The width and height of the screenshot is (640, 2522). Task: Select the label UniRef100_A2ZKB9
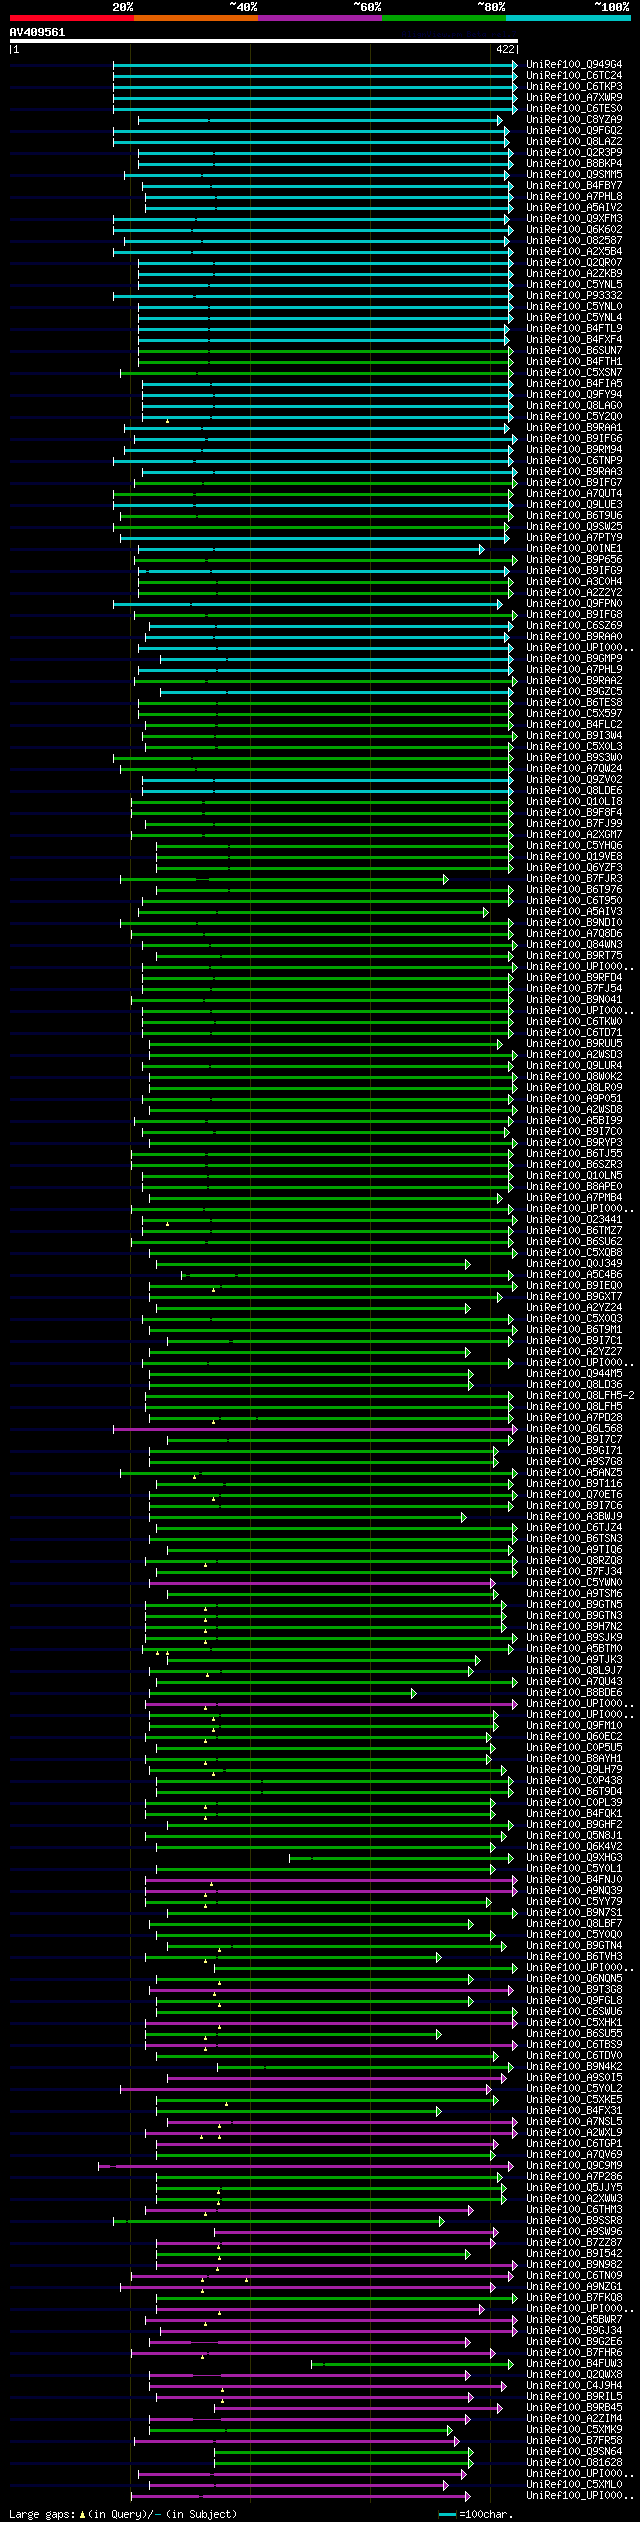[574, 274]
